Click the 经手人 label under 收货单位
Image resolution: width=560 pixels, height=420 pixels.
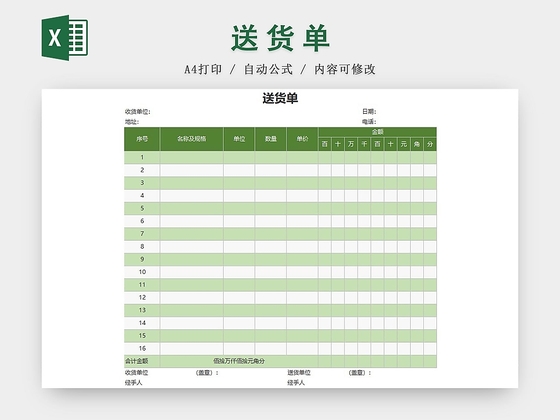point(134,383)
